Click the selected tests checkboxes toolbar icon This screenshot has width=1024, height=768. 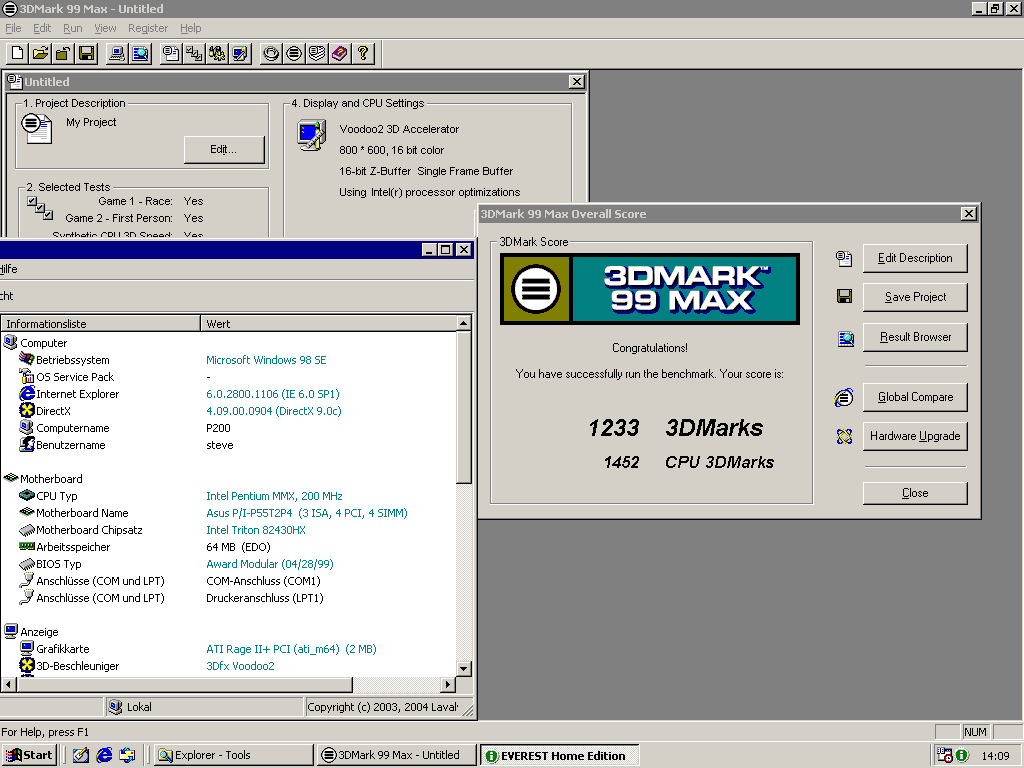[x=194, y=54]
